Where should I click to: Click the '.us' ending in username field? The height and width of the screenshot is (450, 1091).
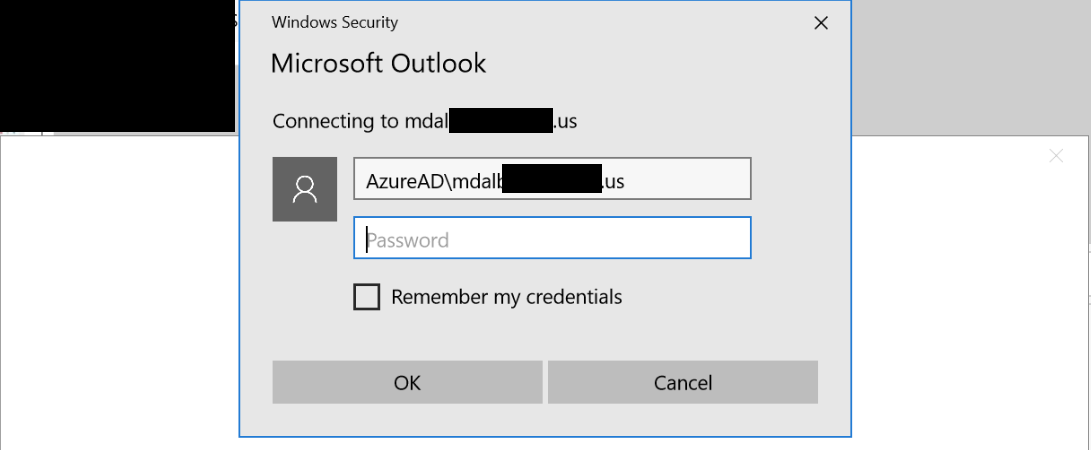tap(613, 182)
